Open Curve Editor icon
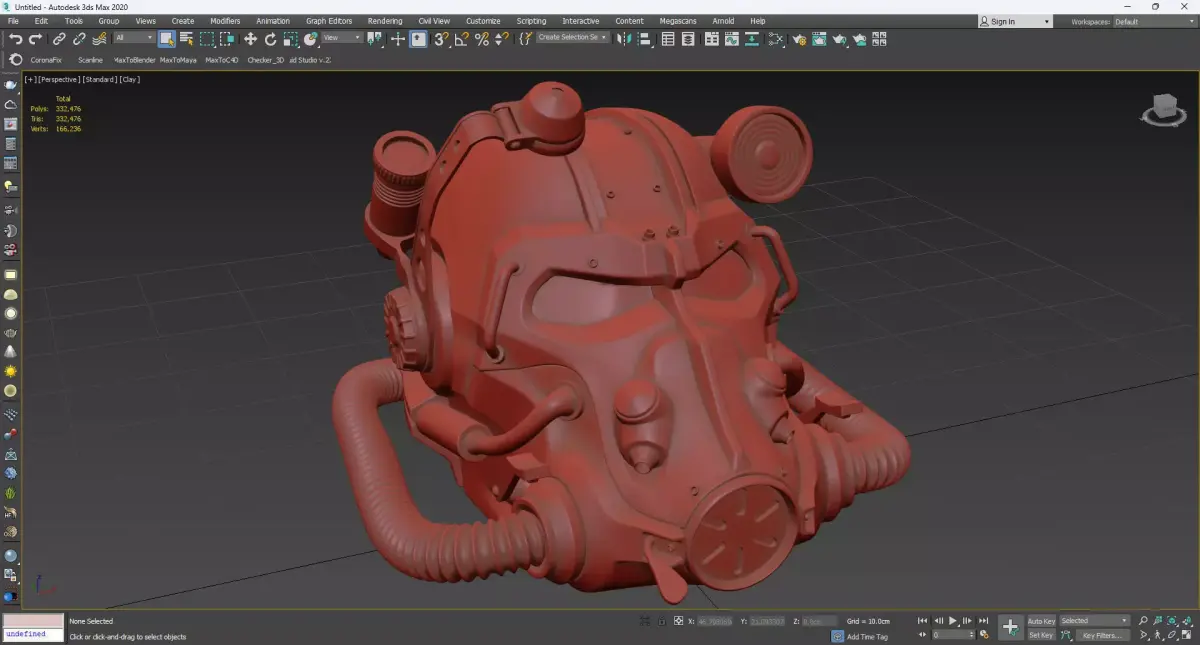The width and height of the screenshot is (1200, 645). (x=732, y=39)
